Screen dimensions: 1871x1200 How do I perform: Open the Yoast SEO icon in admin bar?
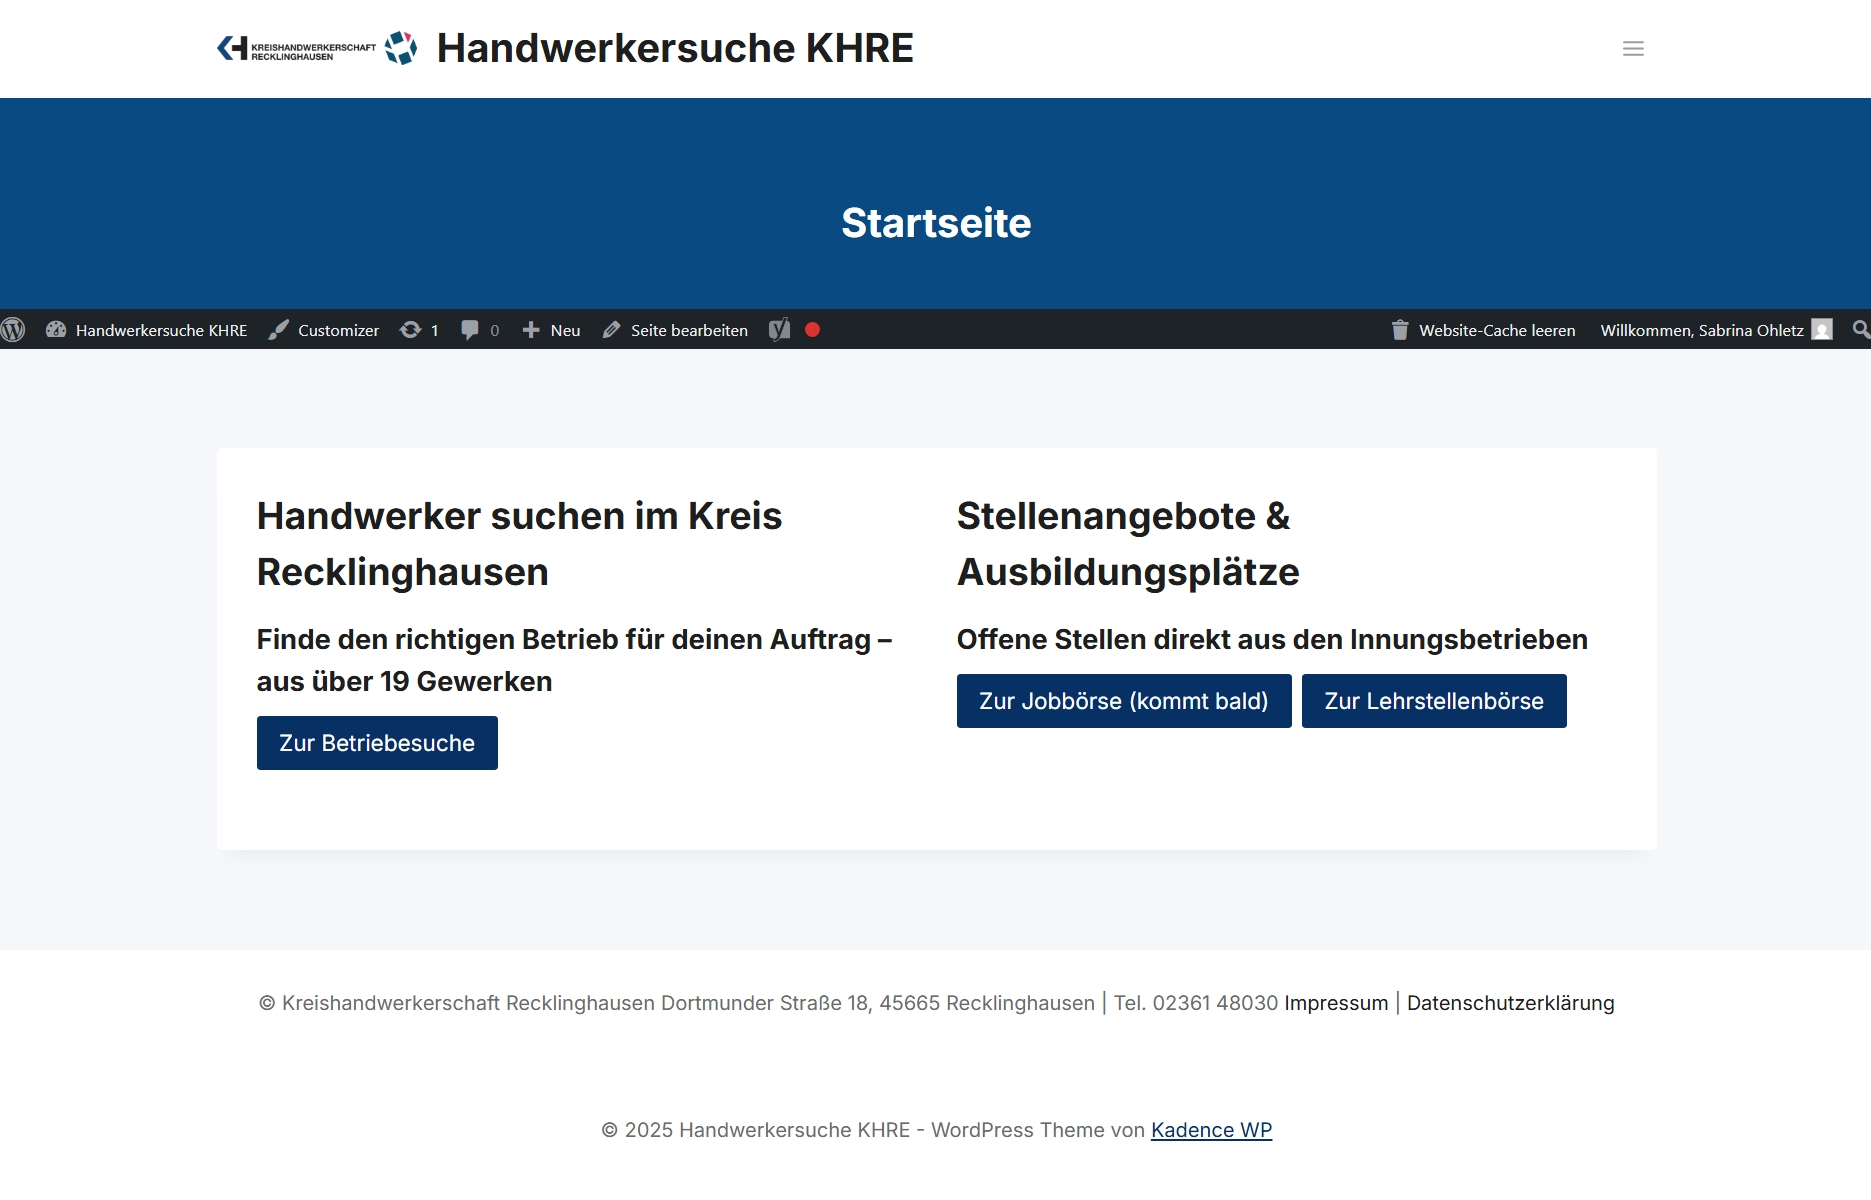(779, 330)
